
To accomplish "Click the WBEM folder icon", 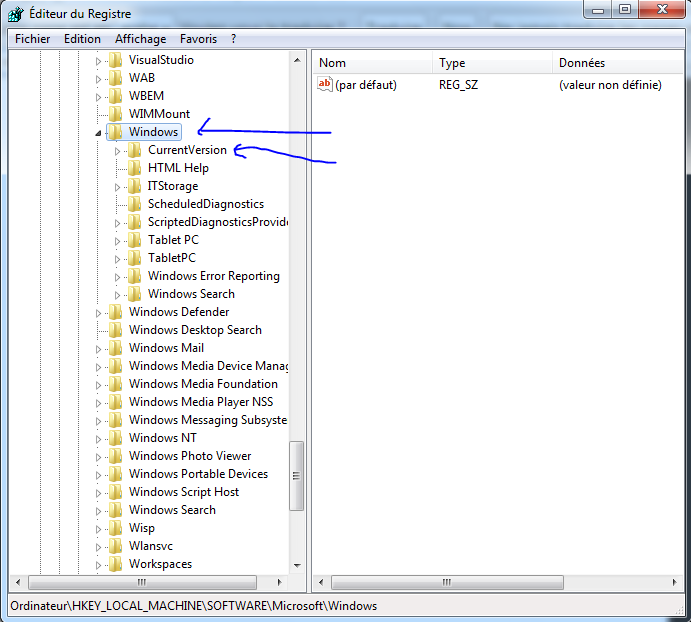I will pos(115,96).
